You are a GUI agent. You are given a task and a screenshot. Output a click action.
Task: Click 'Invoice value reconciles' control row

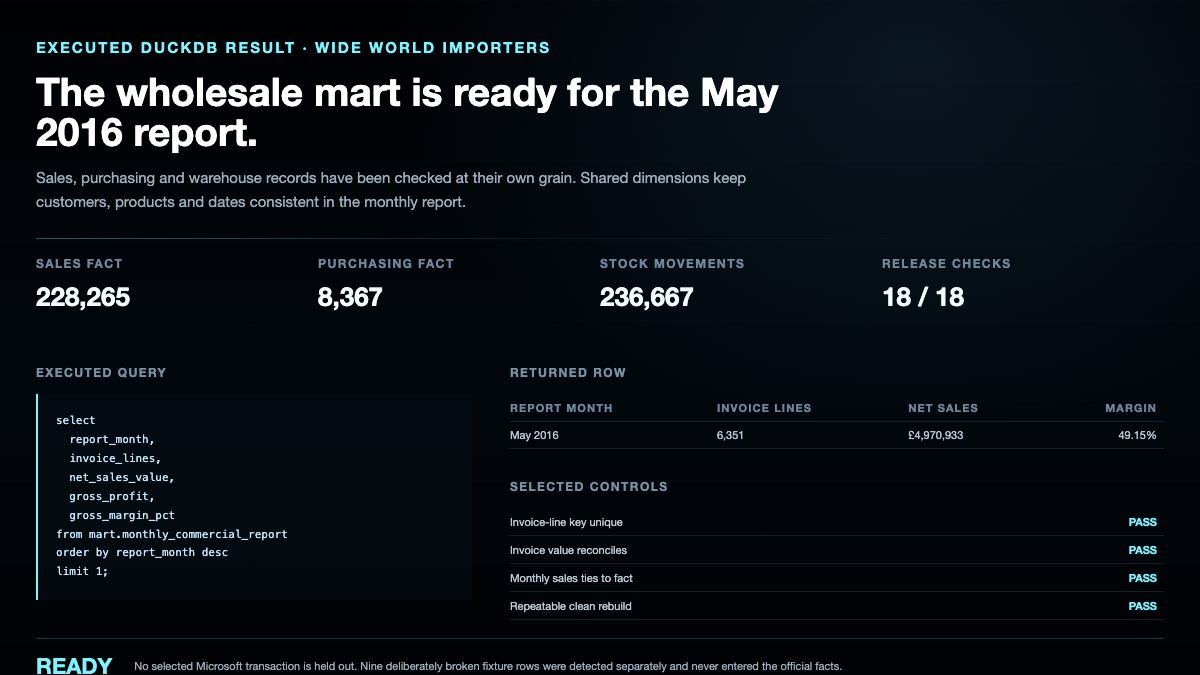pos(837,550)
